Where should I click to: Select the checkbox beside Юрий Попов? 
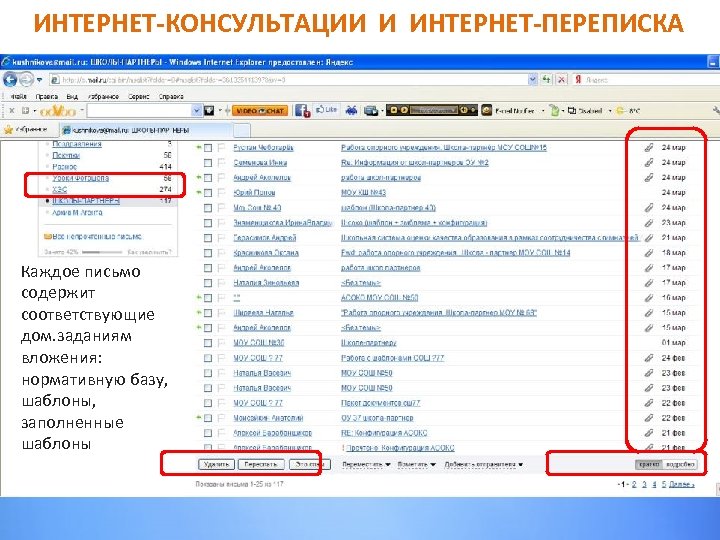208,193
